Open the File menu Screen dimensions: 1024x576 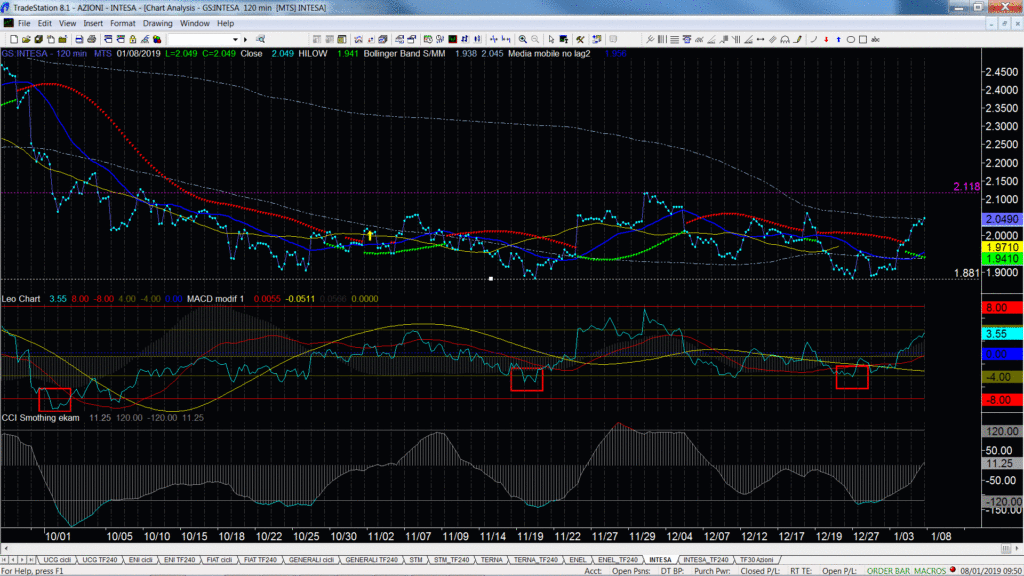[24, 24]
